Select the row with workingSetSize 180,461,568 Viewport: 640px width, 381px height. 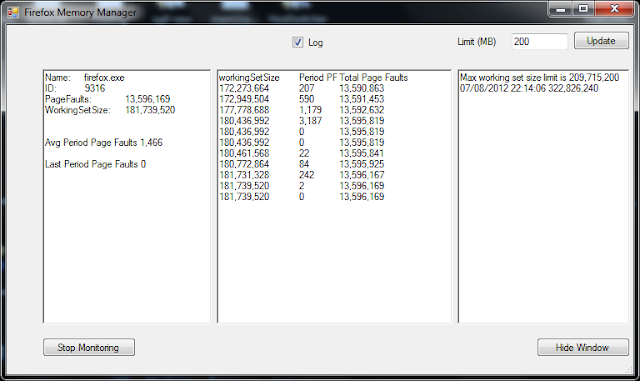pos(302,153)
